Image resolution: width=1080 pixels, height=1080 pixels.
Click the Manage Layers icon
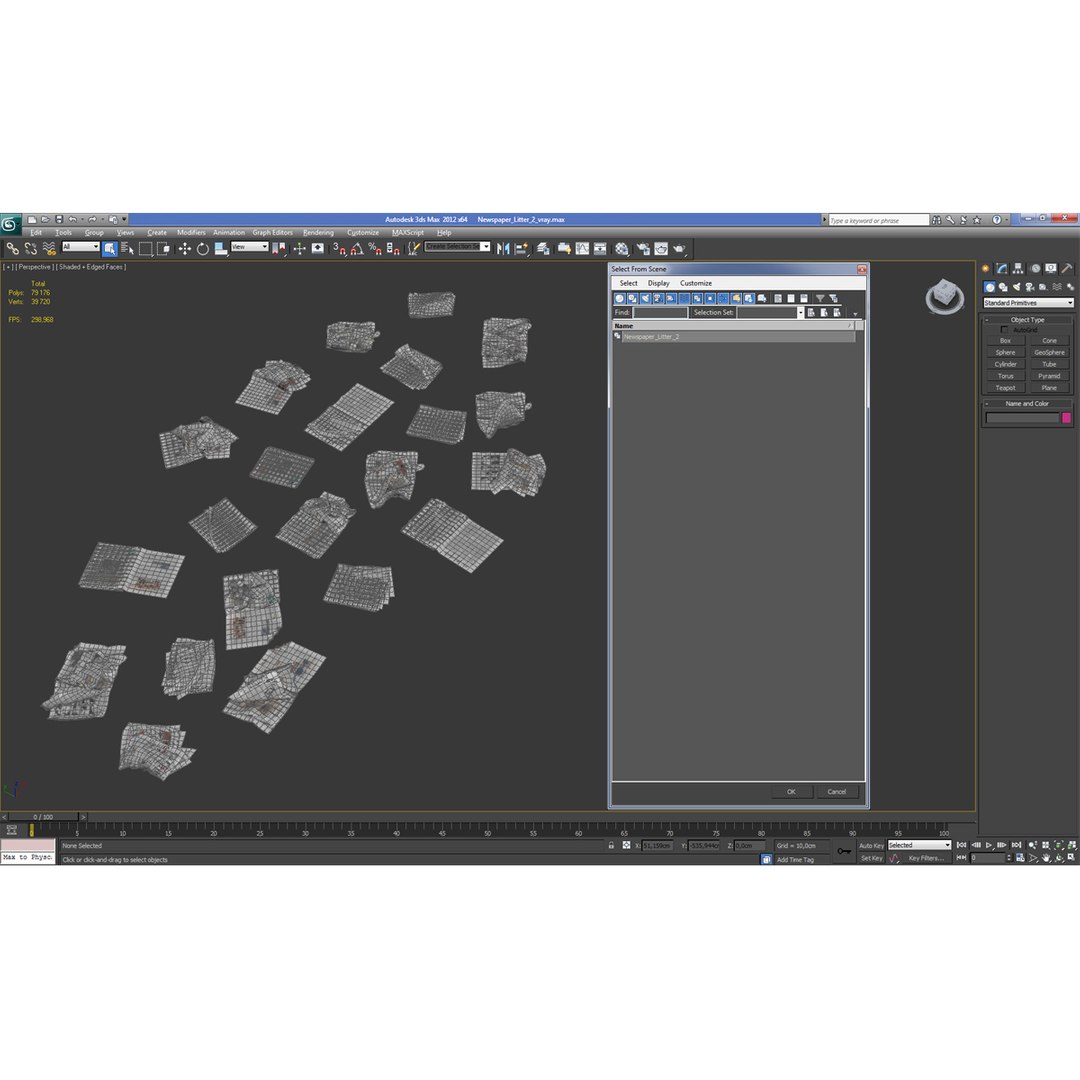coord(543,249)
